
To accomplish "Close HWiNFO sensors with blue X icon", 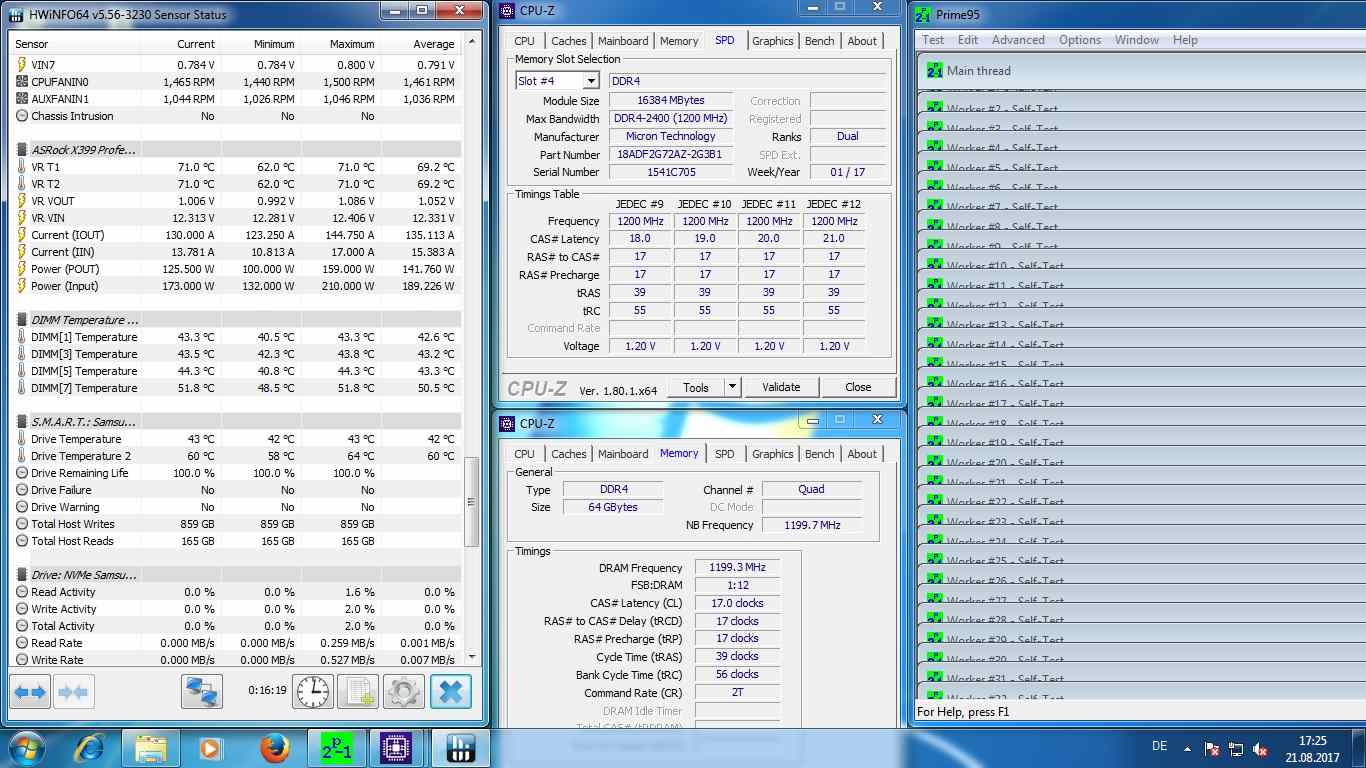I will pyautogui.click(x=450, y=691).
